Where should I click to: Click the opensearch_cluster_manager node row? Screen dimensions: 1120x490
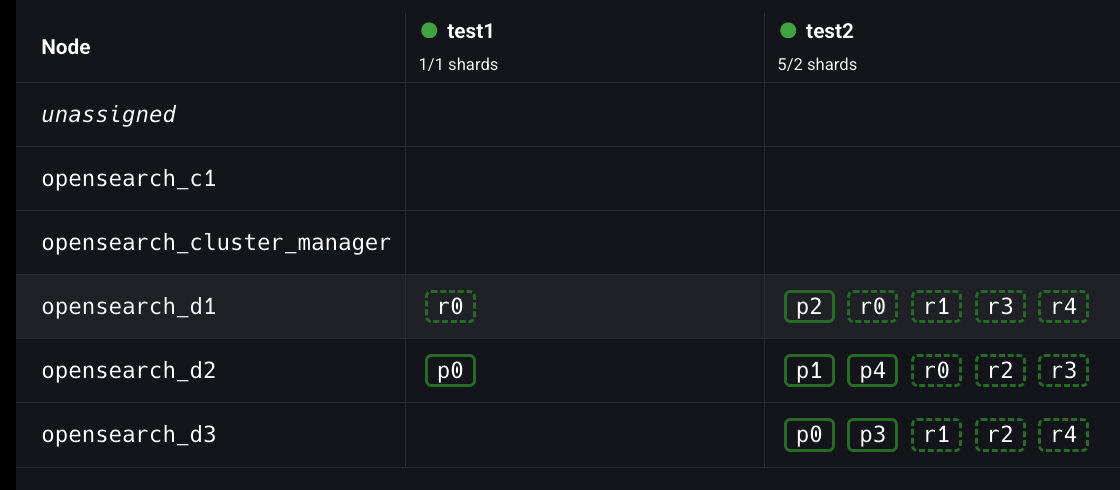[216, 243]
